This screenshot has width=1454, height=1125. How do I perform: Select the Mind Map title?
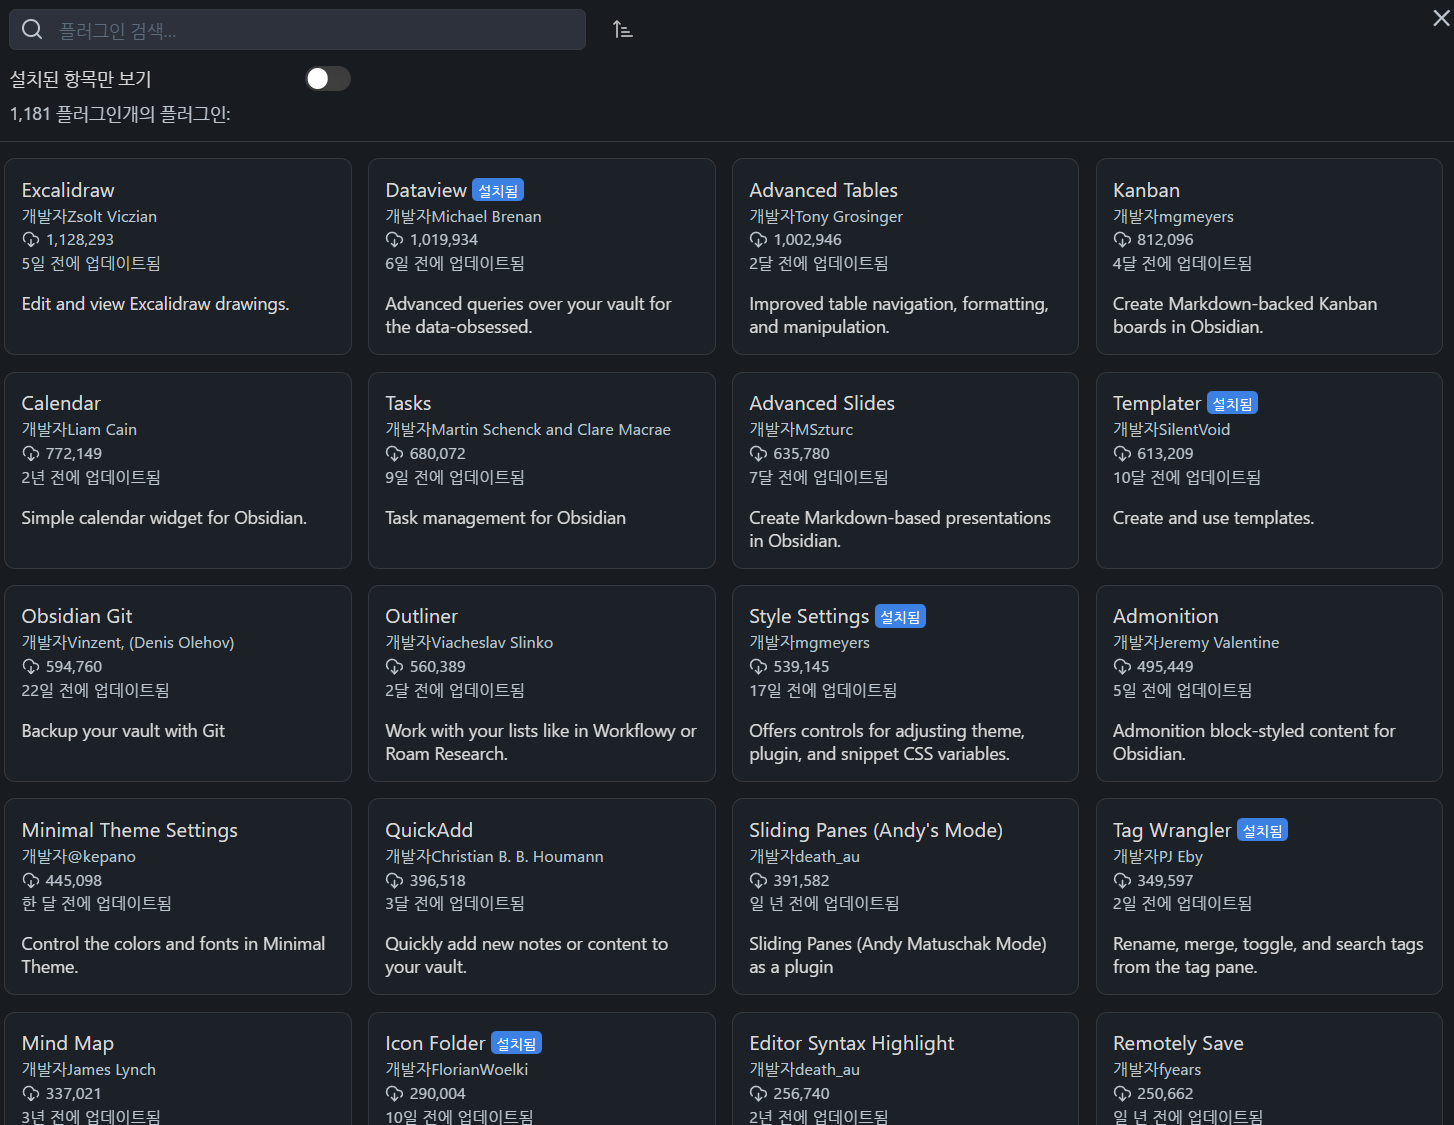(68, 1043)
